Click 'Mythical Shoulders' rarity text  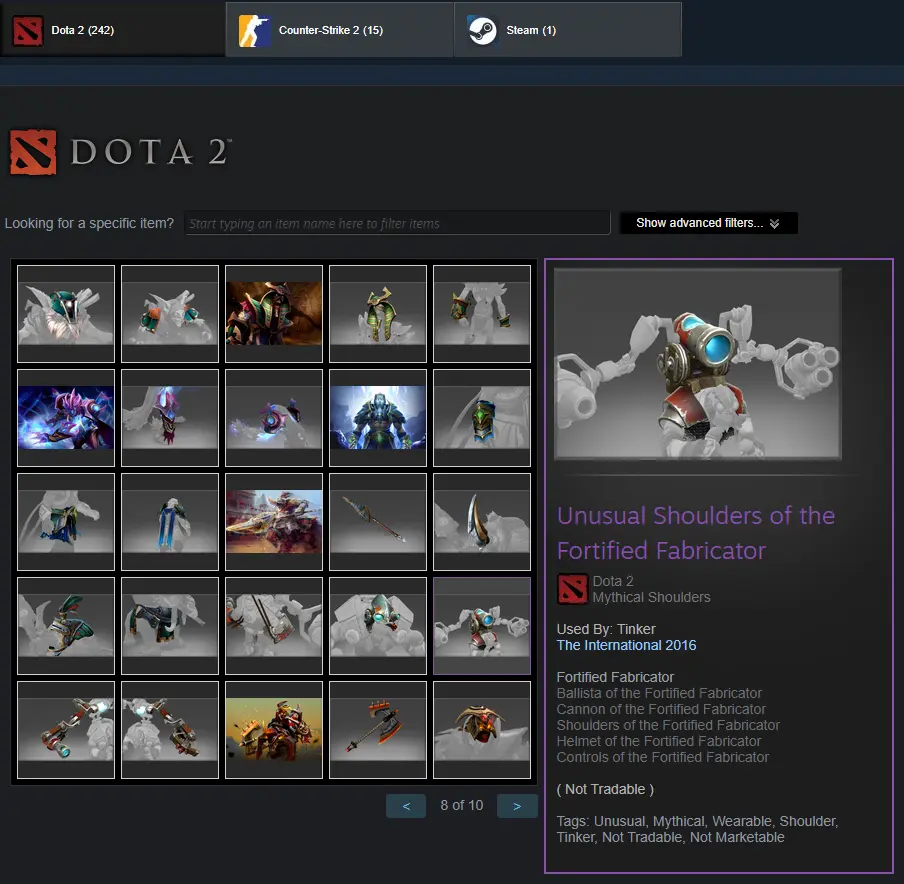point(651,597)
